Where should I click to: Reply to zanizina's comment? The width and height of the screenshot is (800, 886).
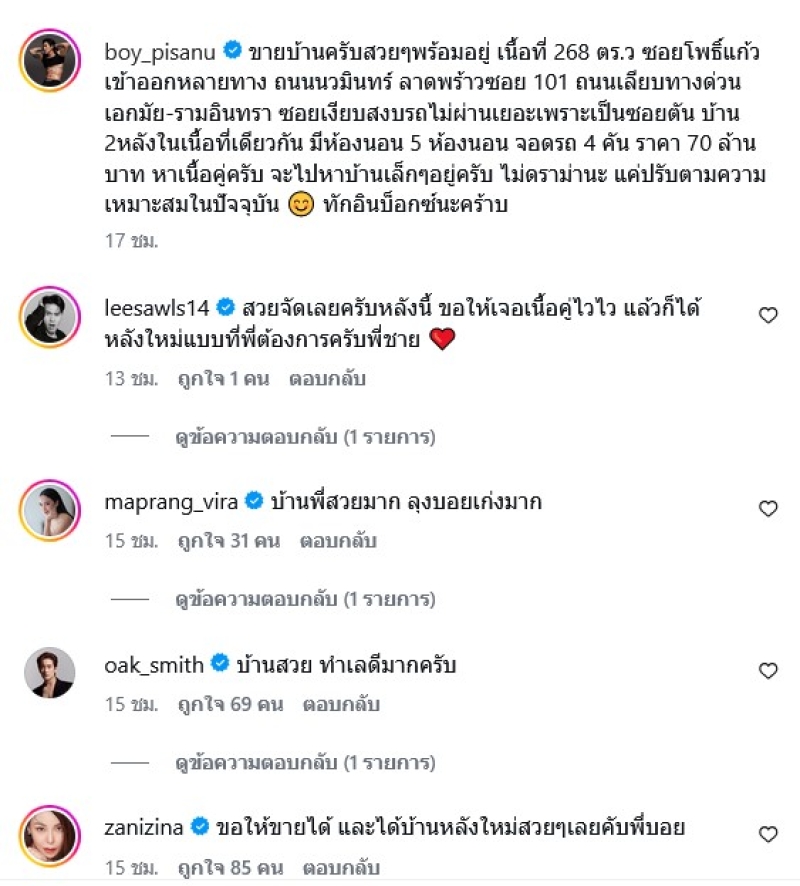coord(337,866)
